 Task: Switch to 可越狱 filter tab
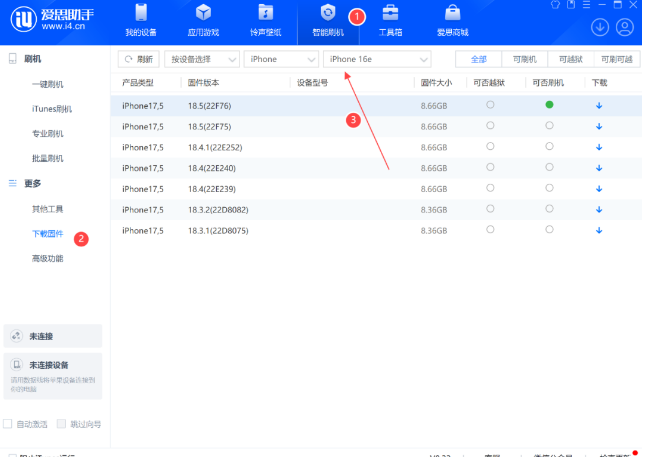571,59
